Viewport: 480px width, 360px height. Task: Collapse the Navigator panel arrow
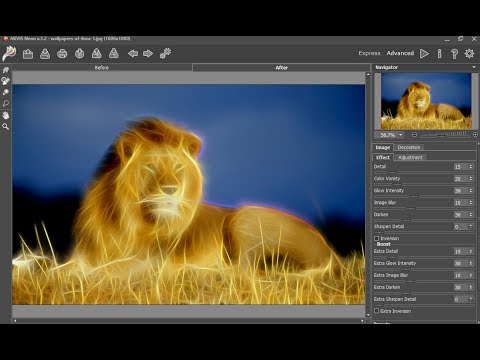pyautogui.click(x=474, y=67)
